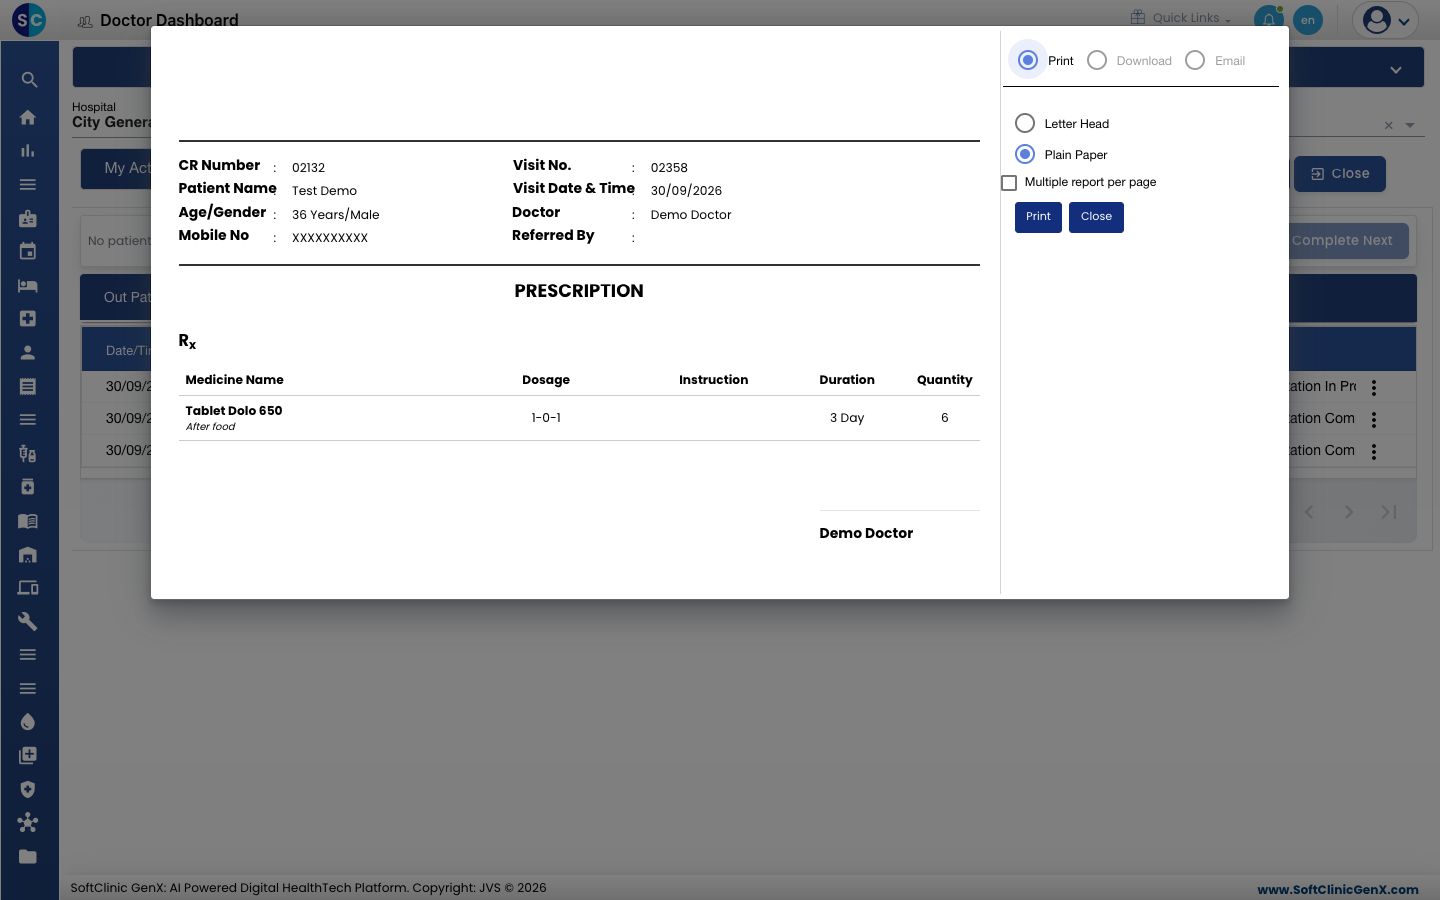Click the 36 Years/Male value
Screen dimensions: 1440x900
(335, 215)
